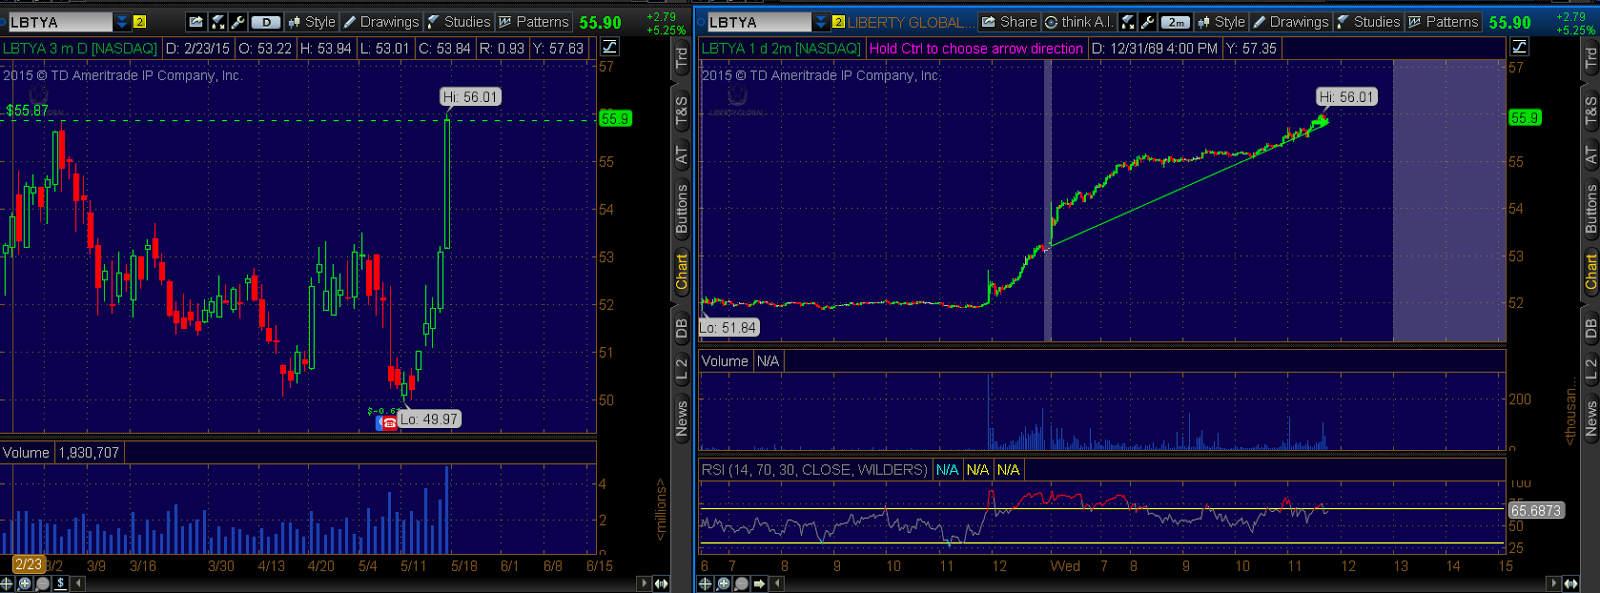The image size is (1600, 593).
Task: Click zoom out icon below right chart
Action: [x=741, y=583]
